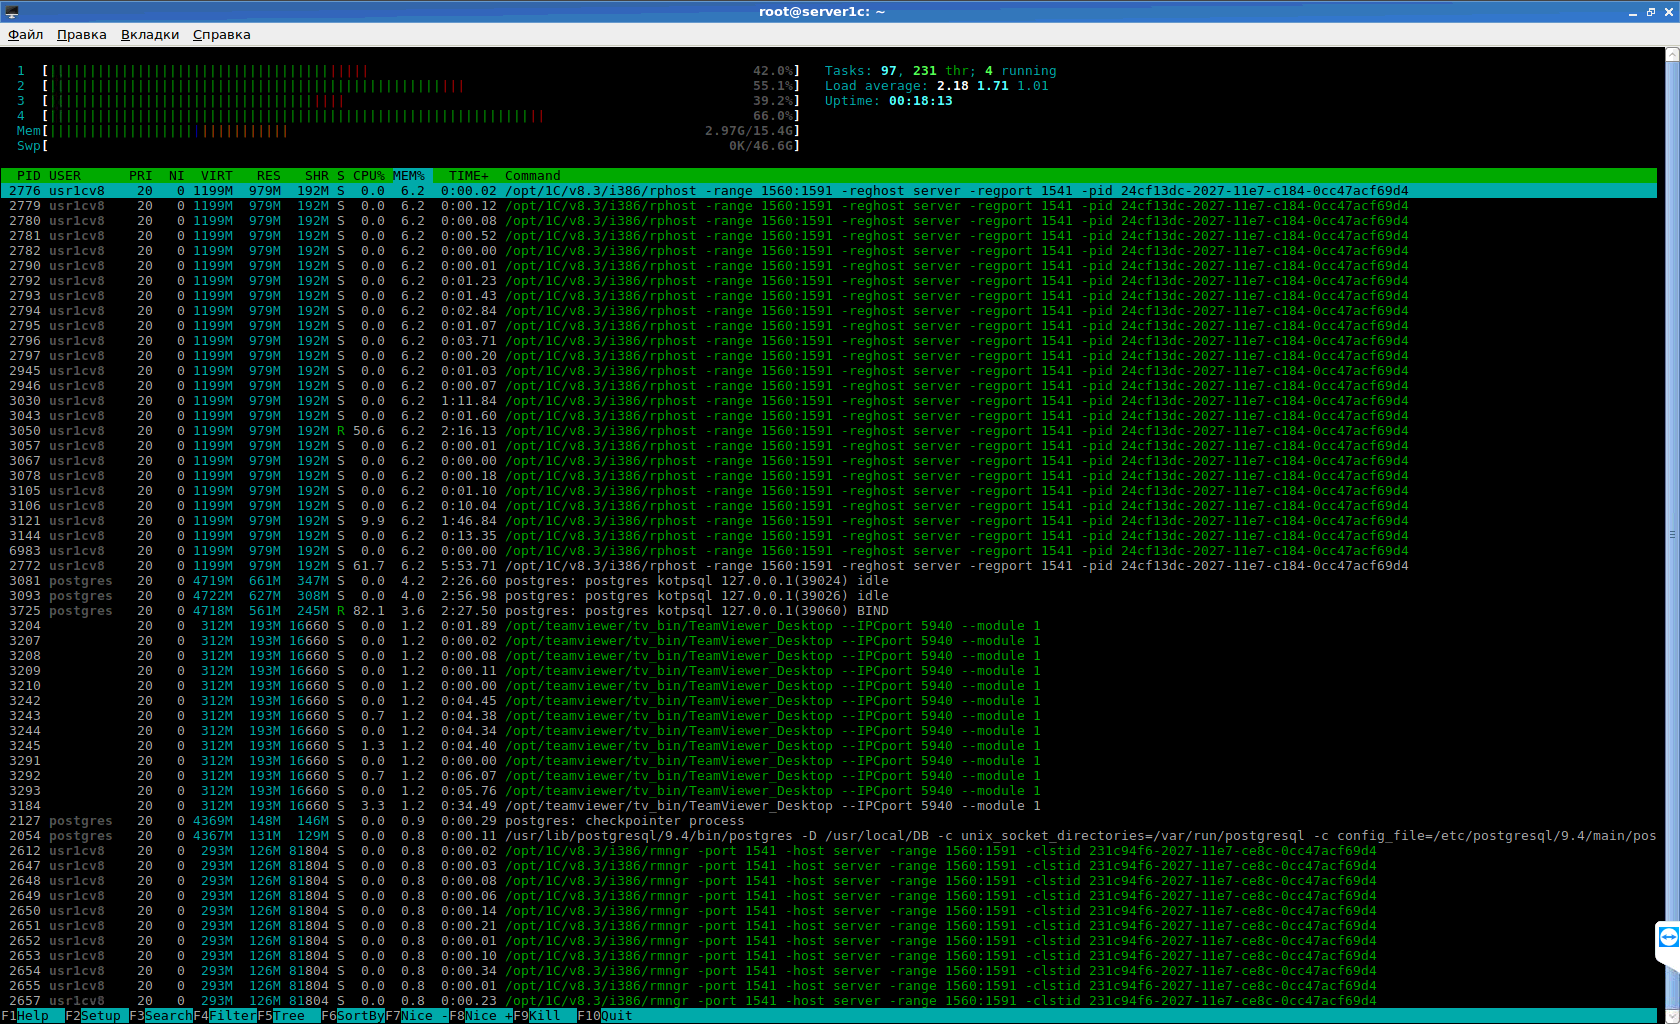Select checkpointer process PID 2127
This screenshot has width=1680, height=1024.
point(828,821)
